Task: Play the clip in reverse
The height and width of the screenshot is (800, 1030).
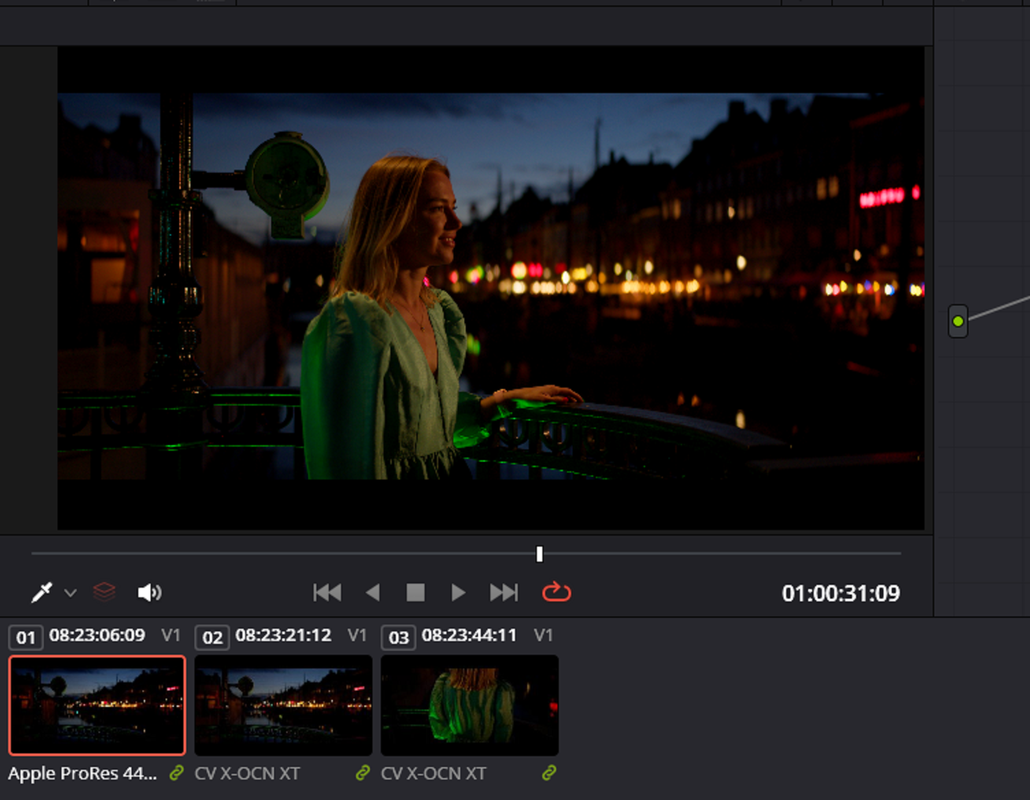Action: click(372, 592)
